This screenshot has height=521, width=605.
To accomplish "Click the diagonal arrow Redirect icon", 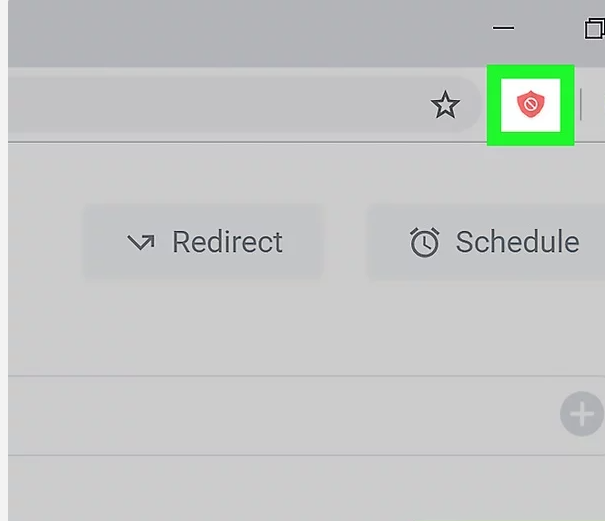I will coord(141,242).
